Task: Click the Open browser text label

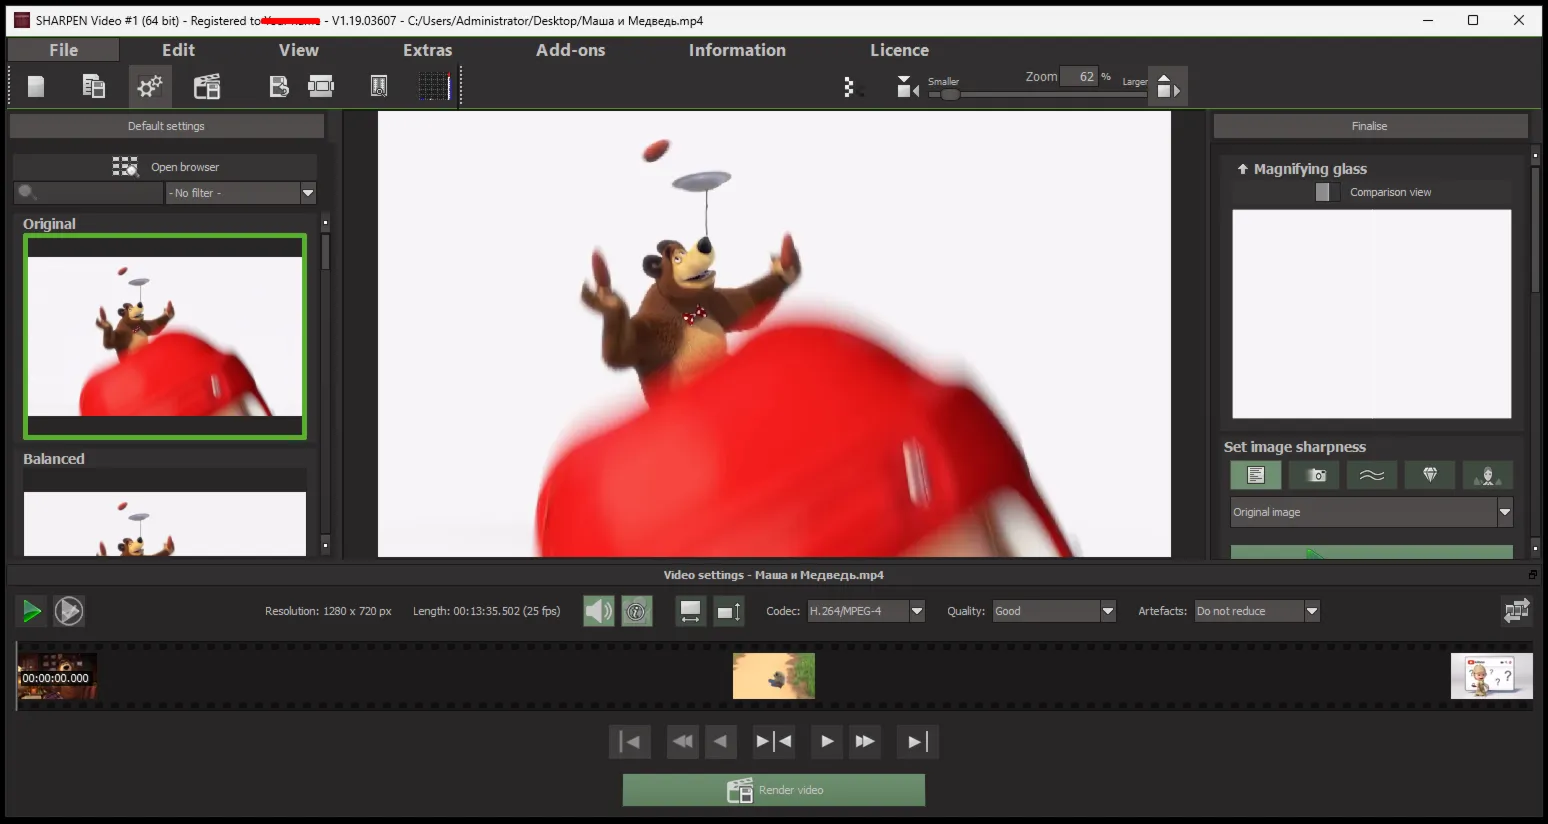Action: point(185,167)
